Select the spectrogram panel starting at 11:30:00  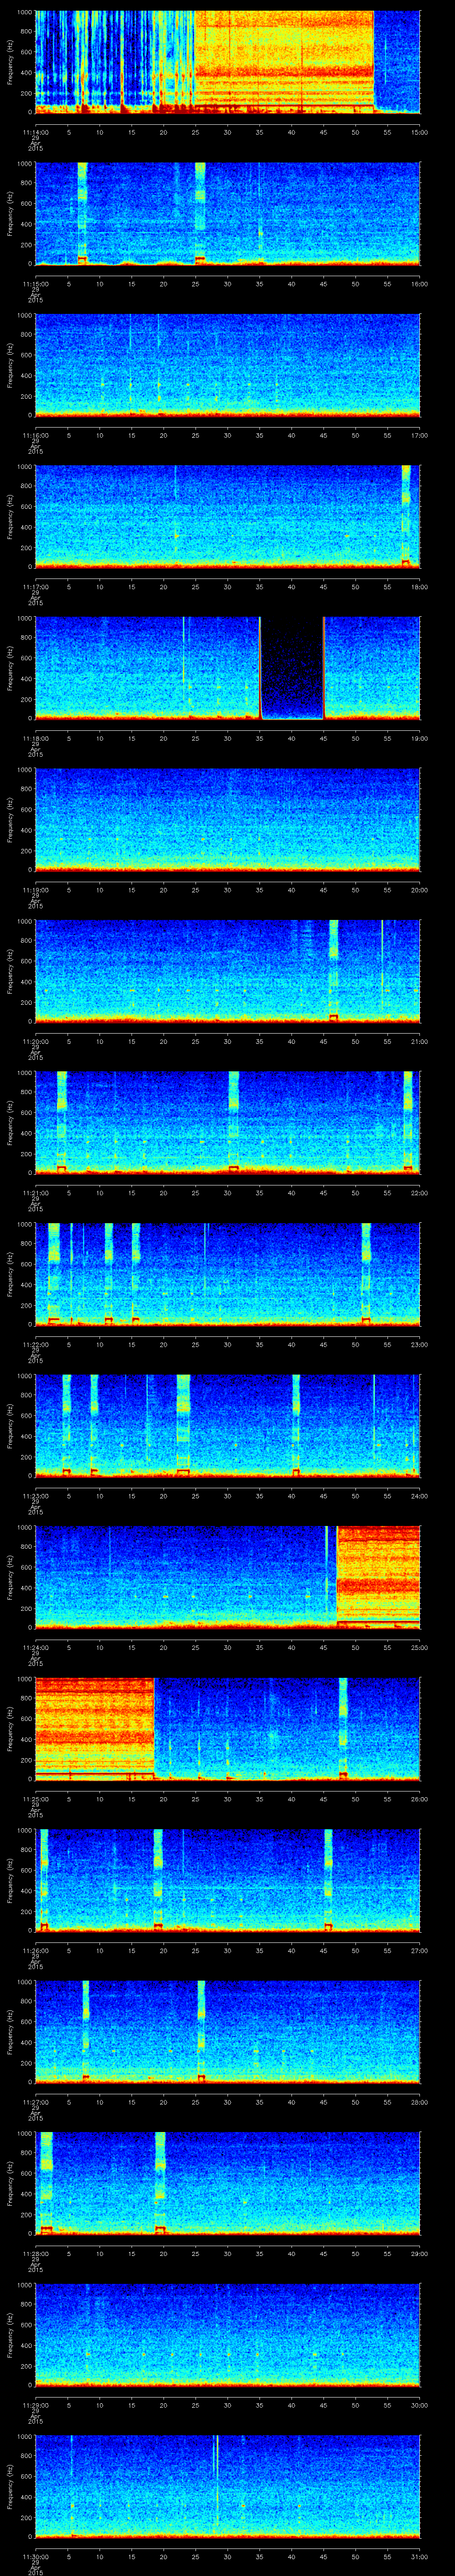[228, 2486]
